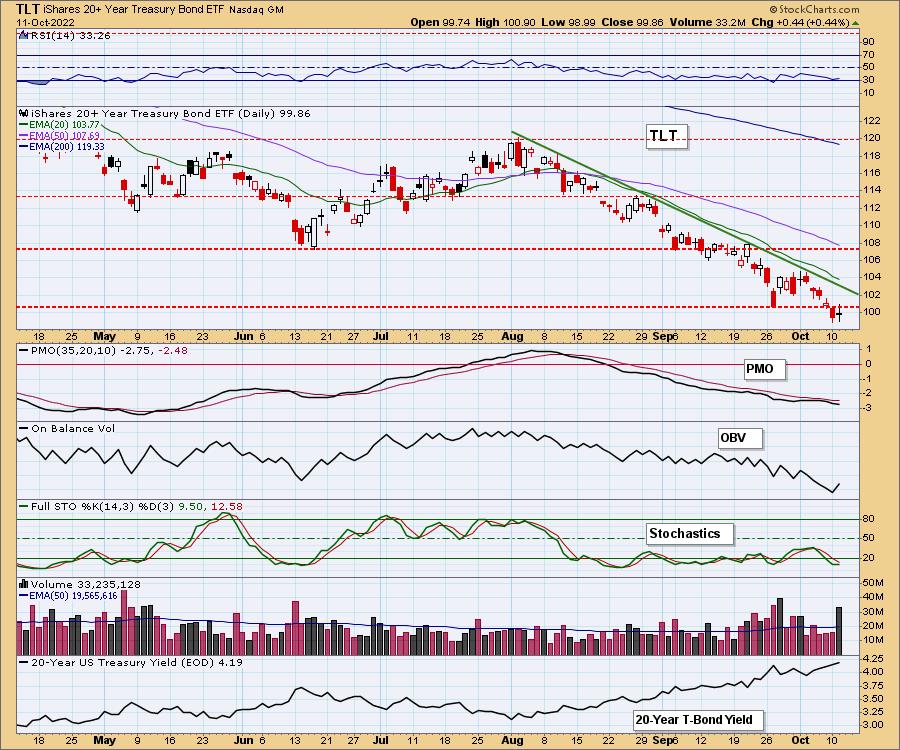Click the RSI(14) 33.26 indicator label
Screen dimensions: 900x750
coord(70,36)
